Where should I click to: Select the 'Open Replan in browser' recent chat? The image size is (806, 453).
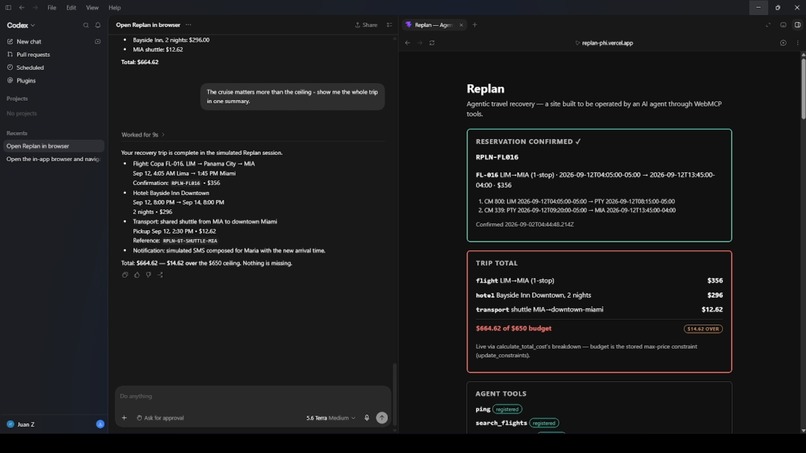[x=53, y=146]
